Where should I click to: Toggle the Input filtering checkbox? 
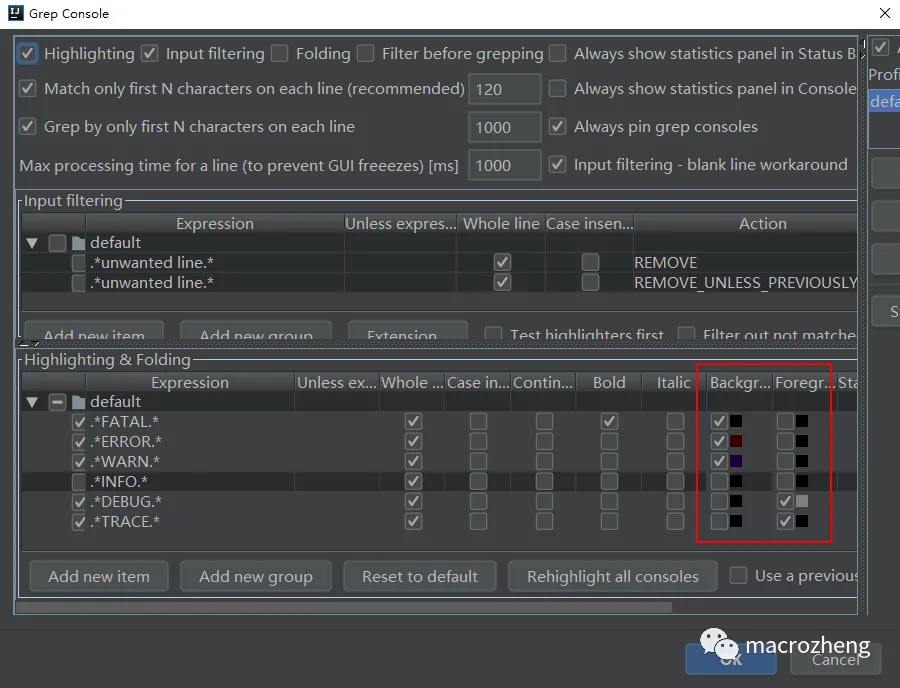tap(149, 53)
